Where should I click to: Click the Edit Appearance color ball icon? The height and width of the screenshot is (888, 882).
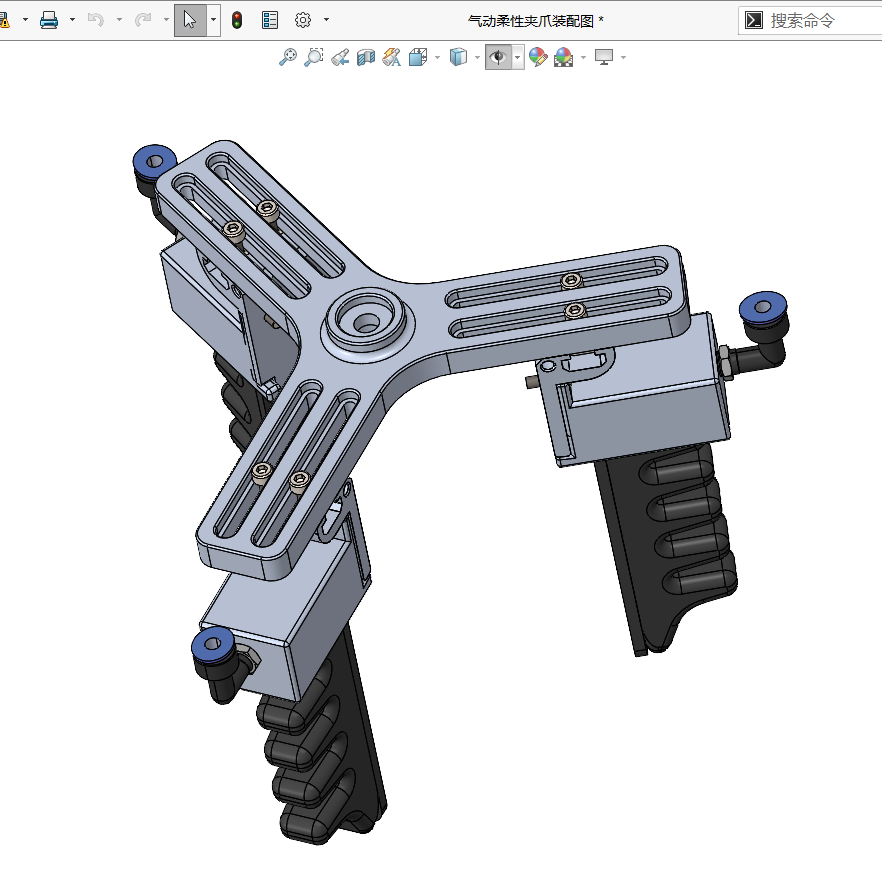pyautogui.click(x=538, y=57)
